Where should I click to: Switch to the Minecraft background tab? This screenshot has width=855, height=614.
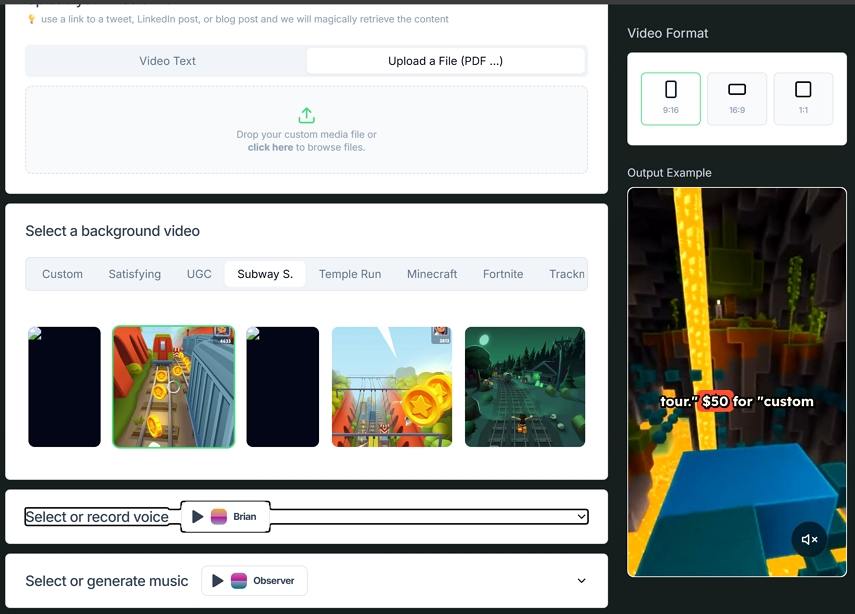431,273
